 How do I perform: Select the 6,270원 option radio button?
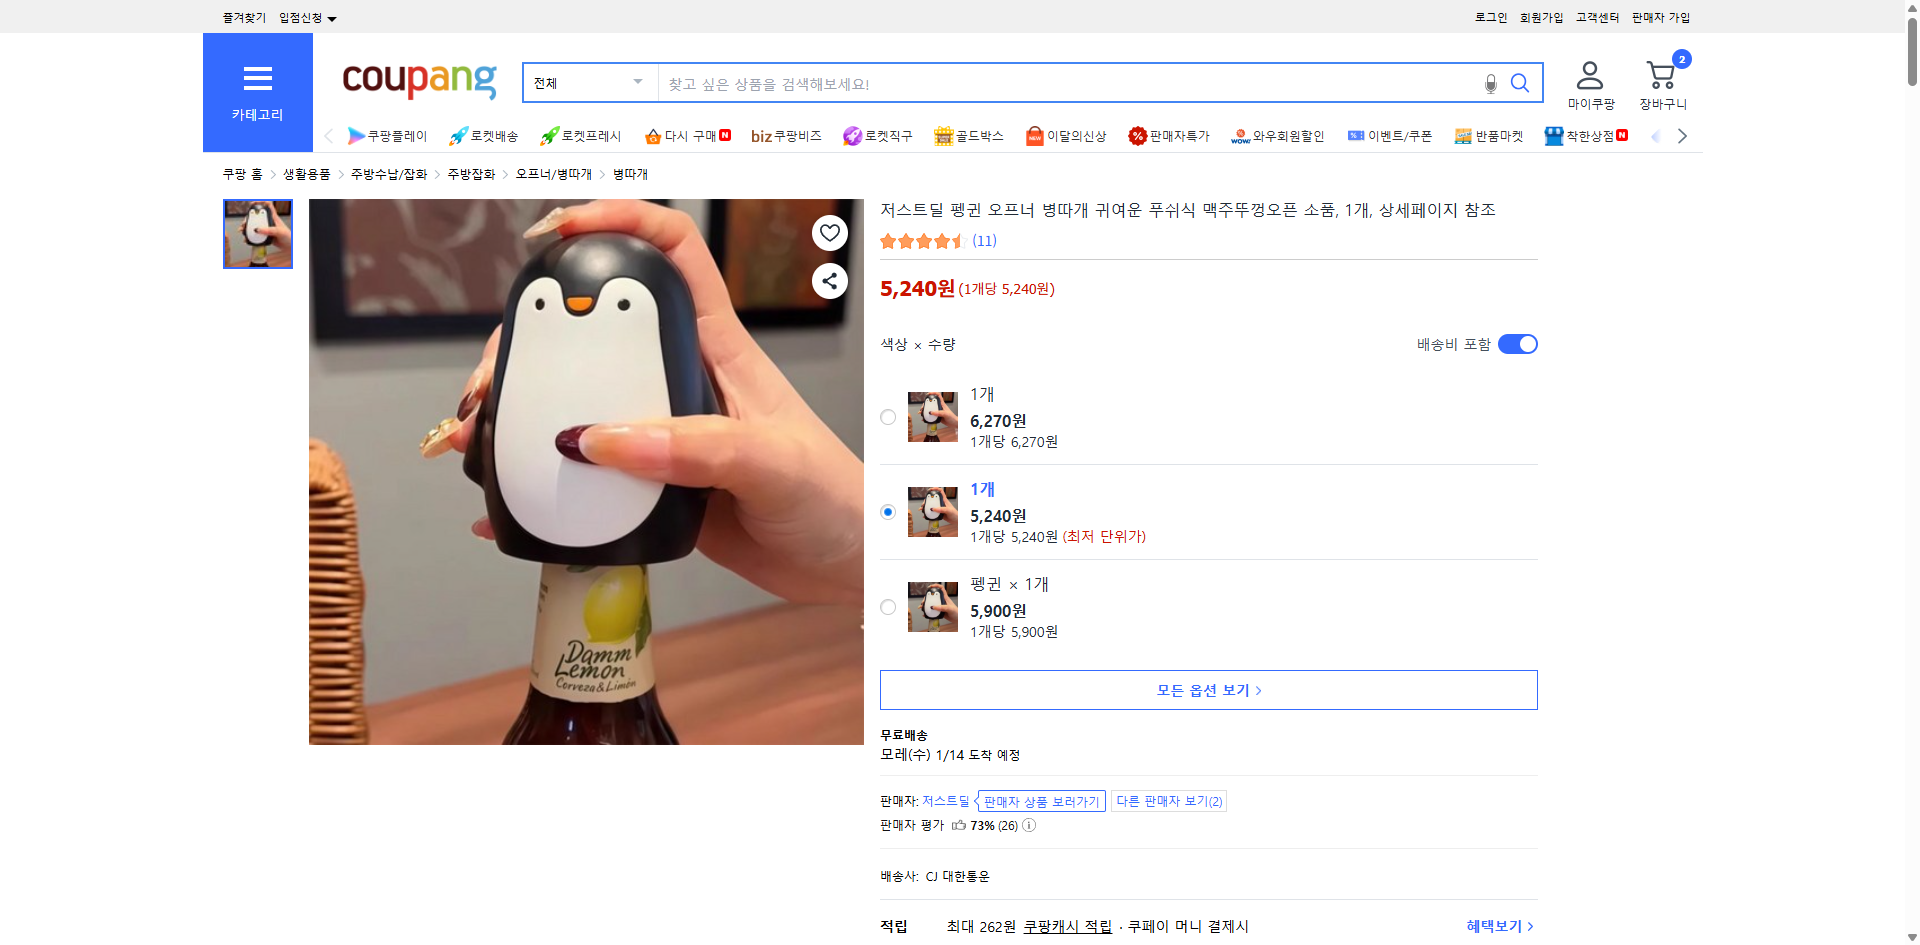coord(887,417)
